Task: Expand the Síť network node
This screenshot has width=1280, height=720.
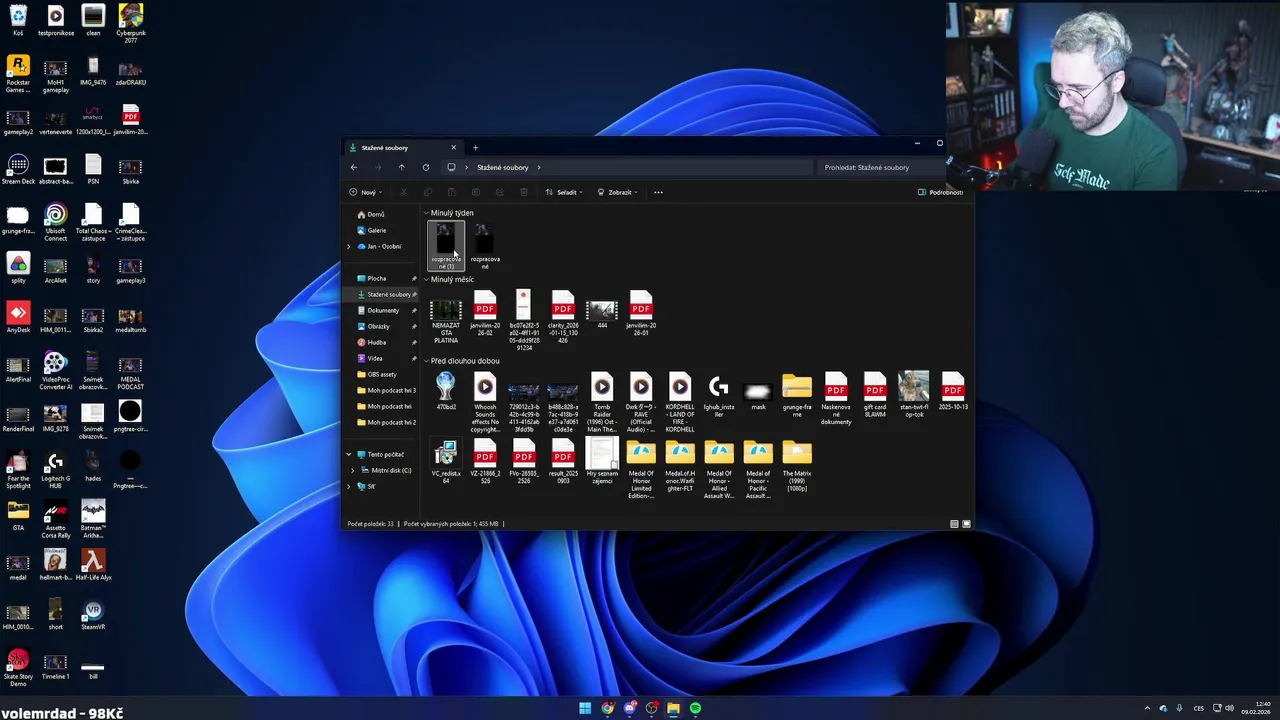Action: click(349, 486)
